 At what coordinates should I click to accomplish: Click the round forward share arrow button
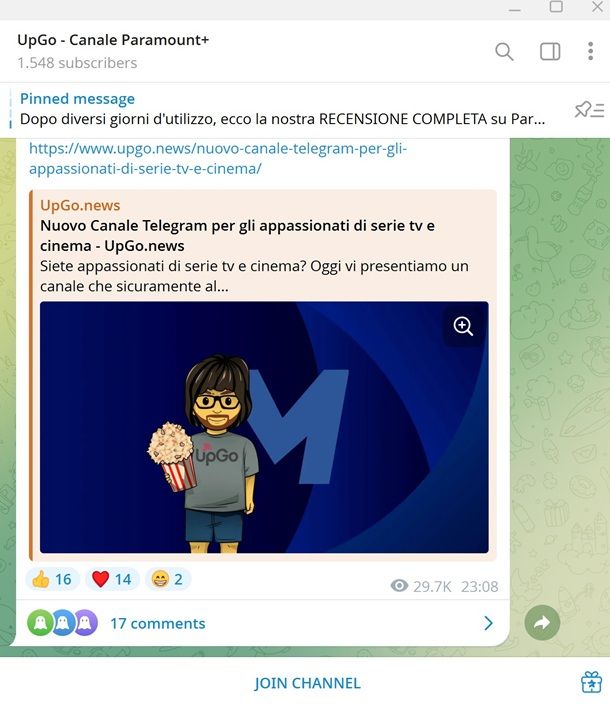pyautogui.click(x=542, y=623)
